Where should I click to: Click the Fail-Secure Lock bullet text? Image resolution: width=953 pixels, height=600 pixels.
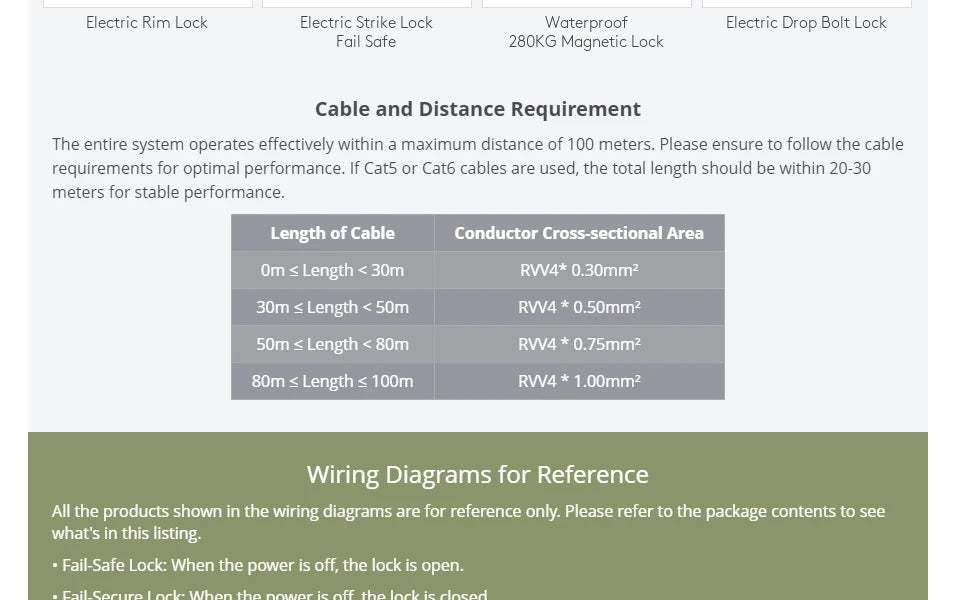tap(270, 594)
